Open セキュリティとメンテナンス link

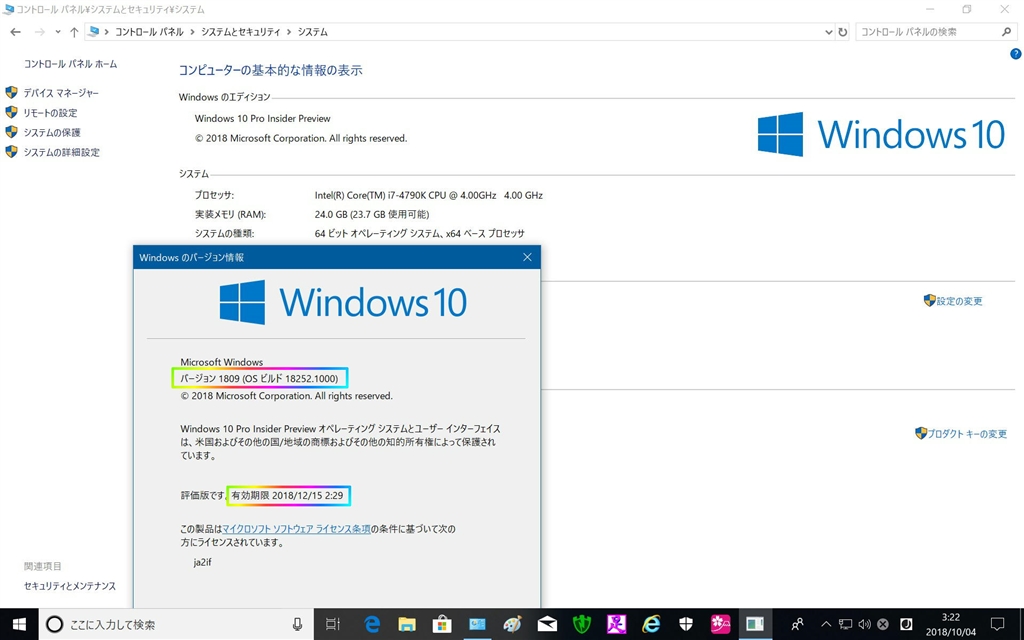70,586
